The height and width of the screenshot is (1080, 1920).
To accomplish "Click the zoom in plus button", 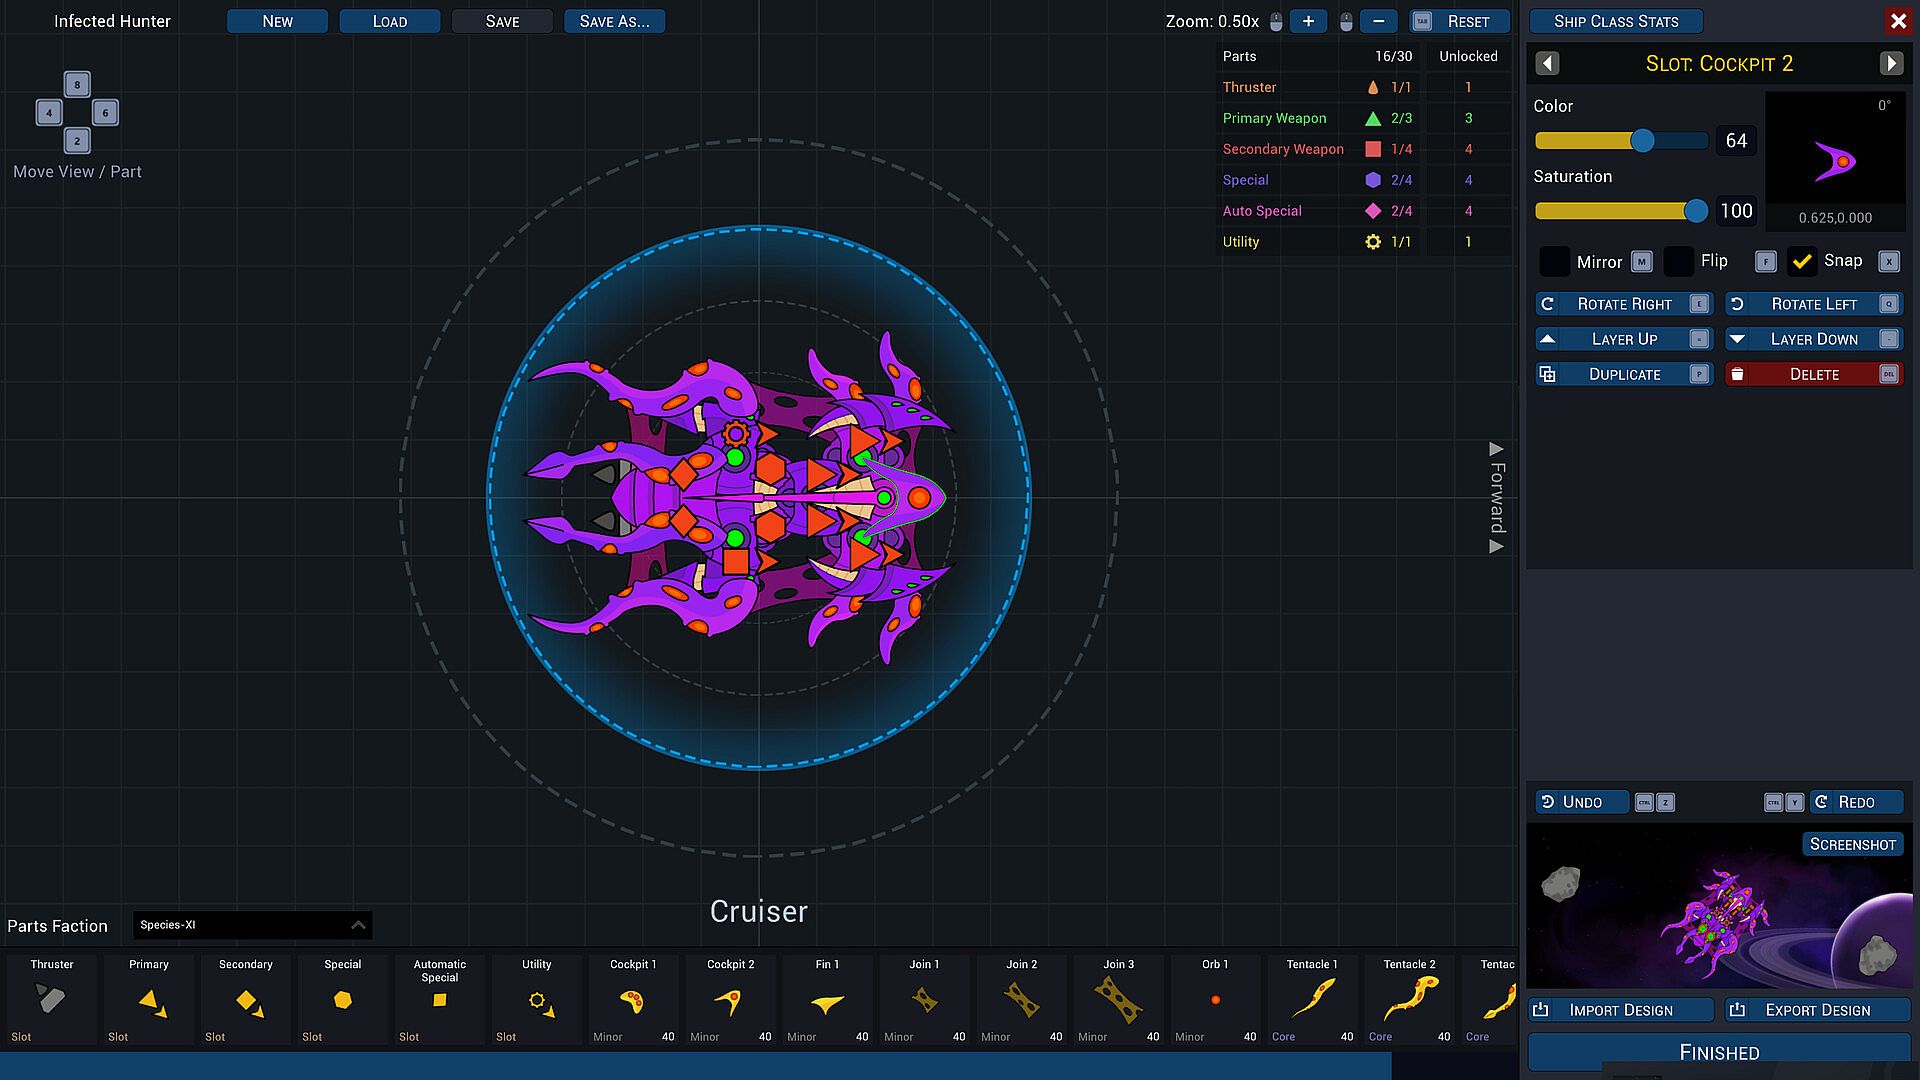I will tap(1308, 21).
